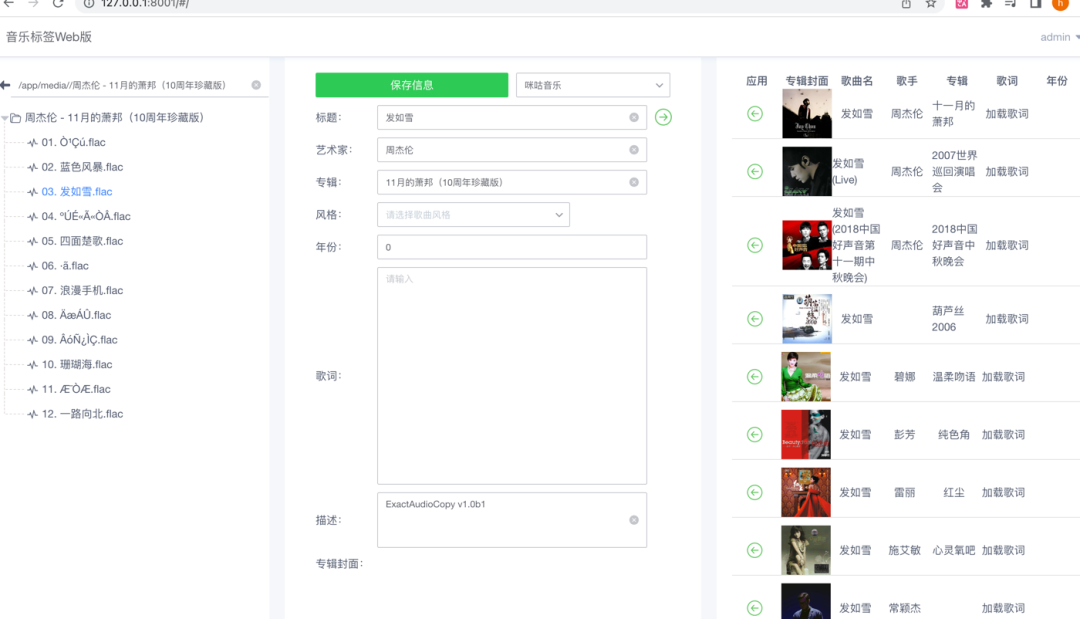Reload the page with the browser refresh icon
The height and width of the screenshot is (619, 1080).
pos(58,3)
